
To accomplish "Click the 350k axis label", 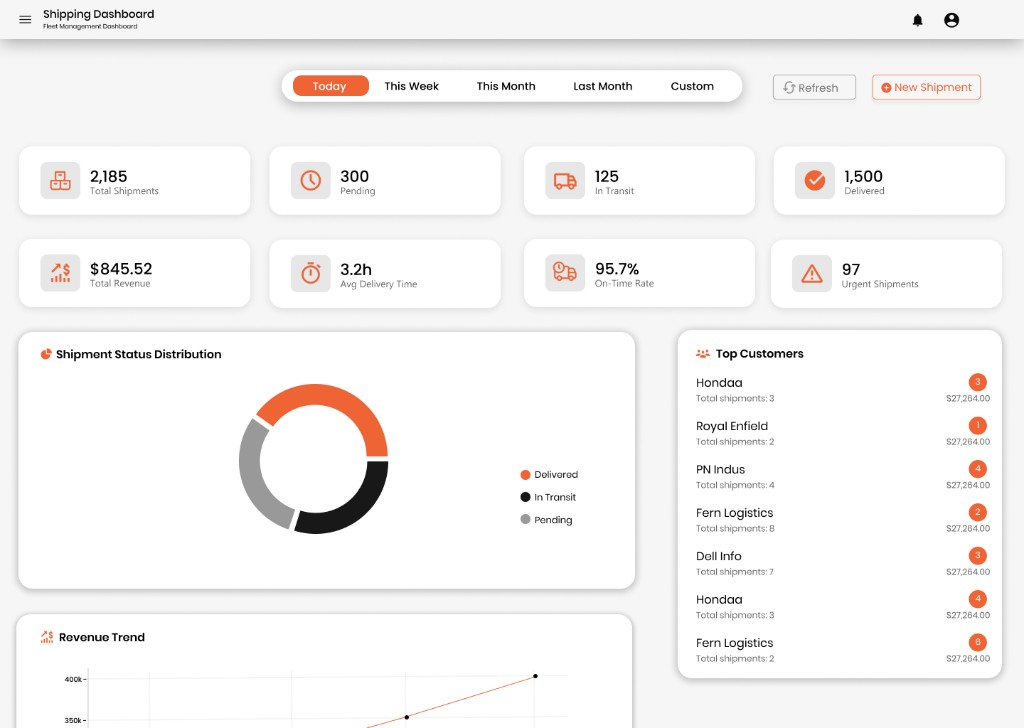I will click(x=72, y=720).
